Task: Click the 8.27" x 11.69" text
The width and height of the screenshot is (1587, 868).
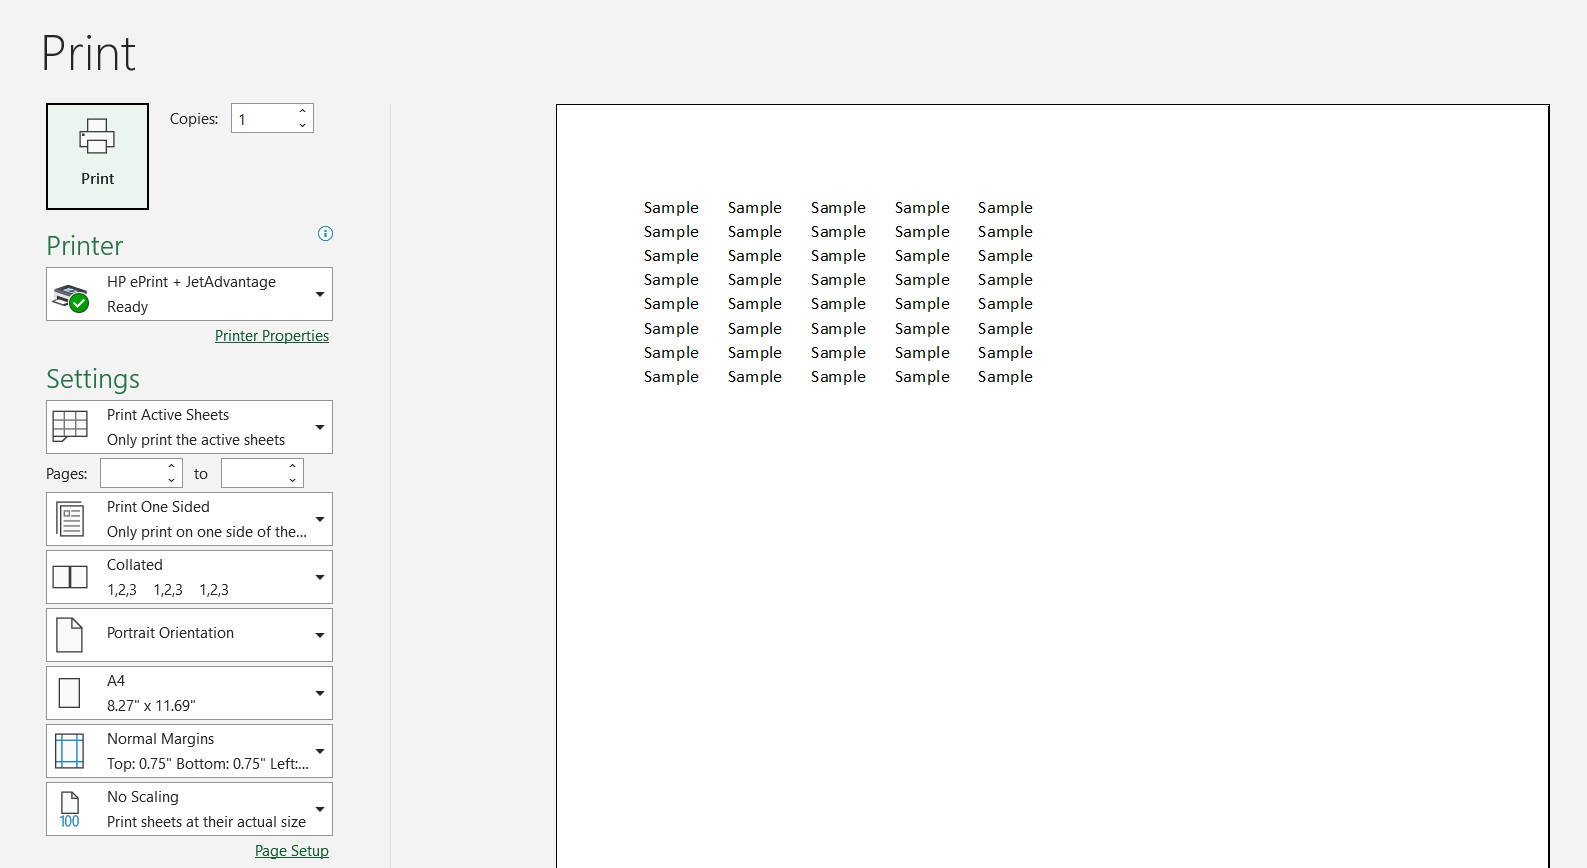Action: 151,706
